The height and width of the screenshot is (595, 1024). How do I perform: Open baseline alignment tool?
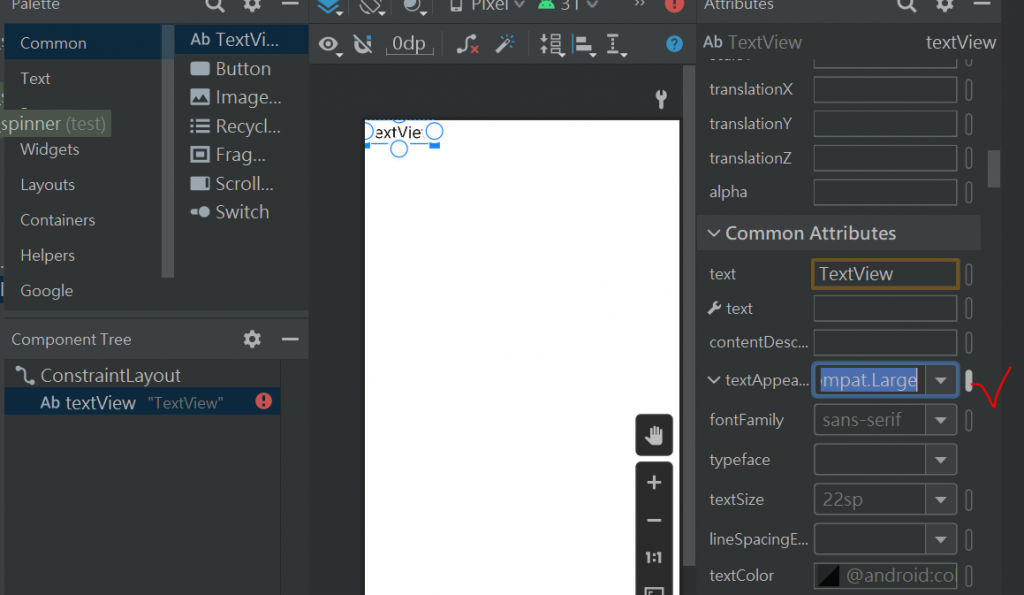click(x=615, y=45)
